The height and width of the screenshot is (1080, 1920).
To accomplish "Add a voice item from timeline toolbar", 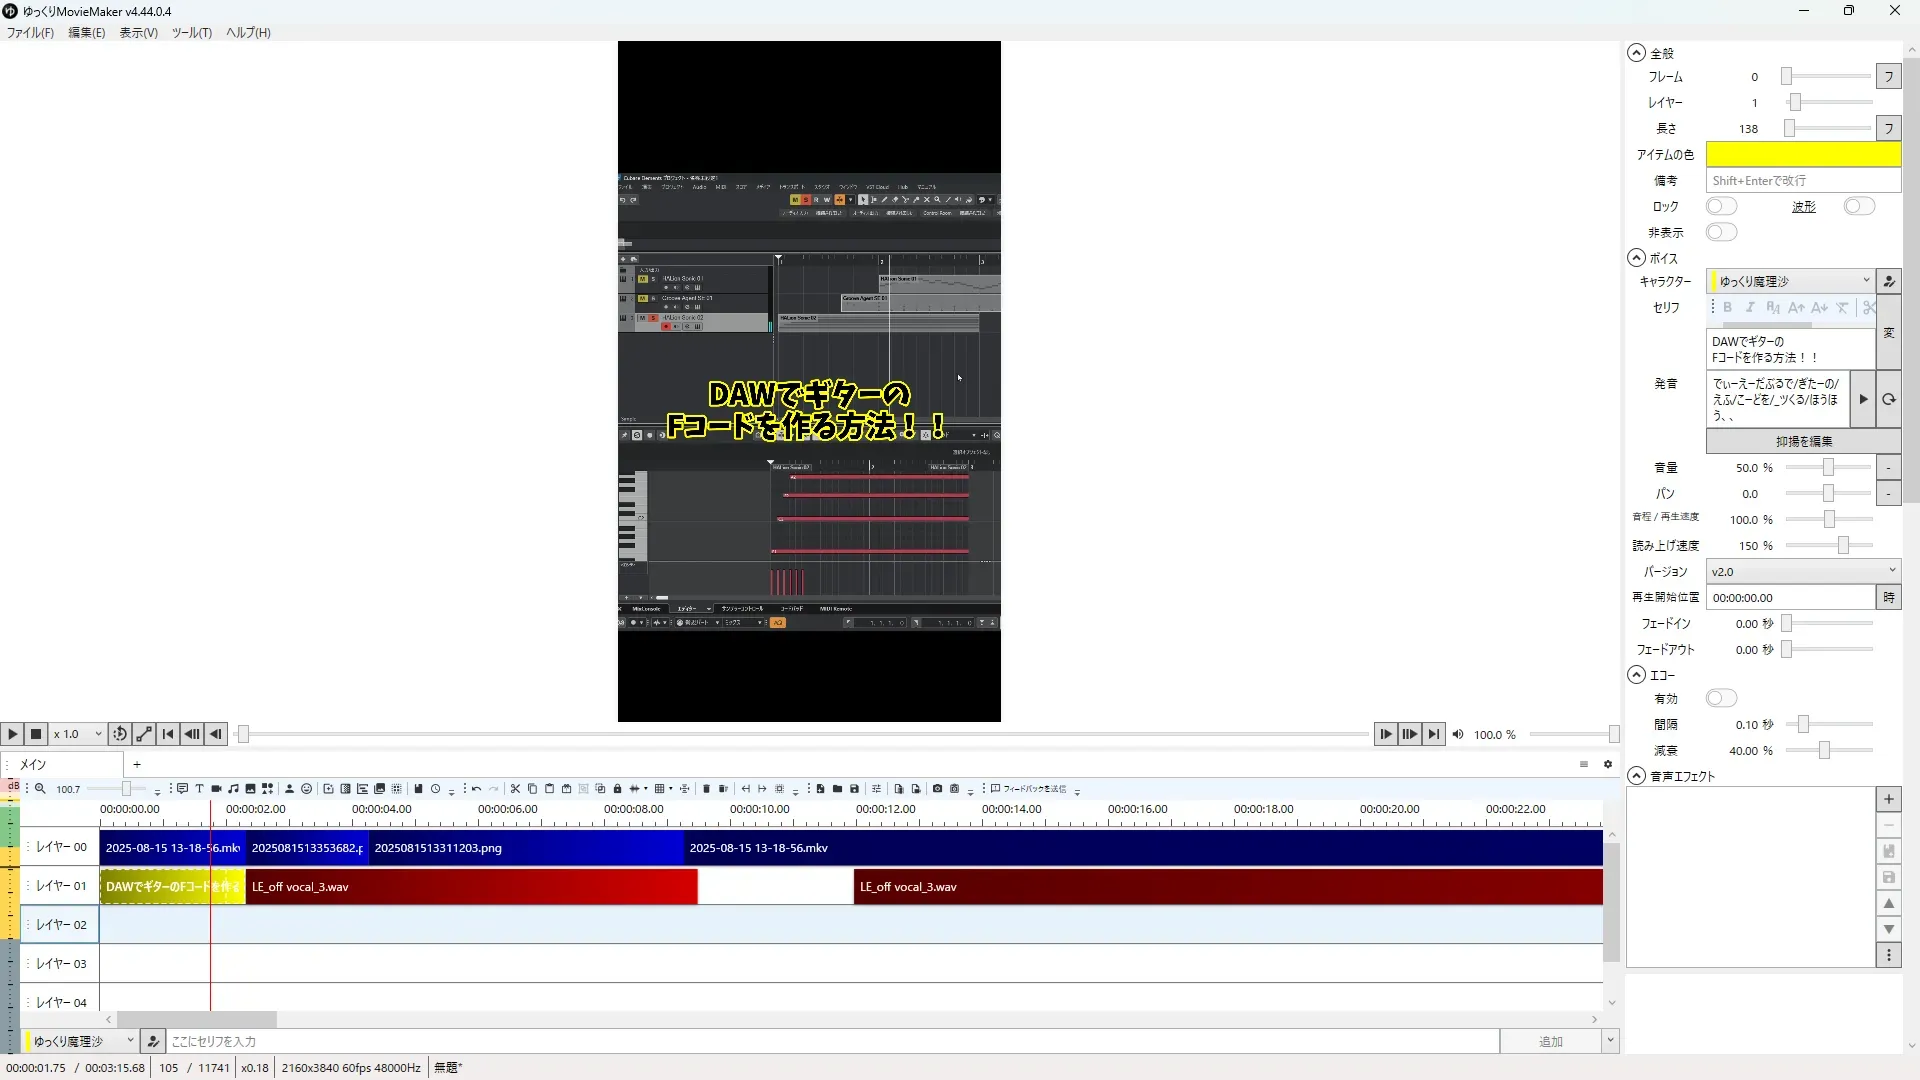I will coord(182,789).
